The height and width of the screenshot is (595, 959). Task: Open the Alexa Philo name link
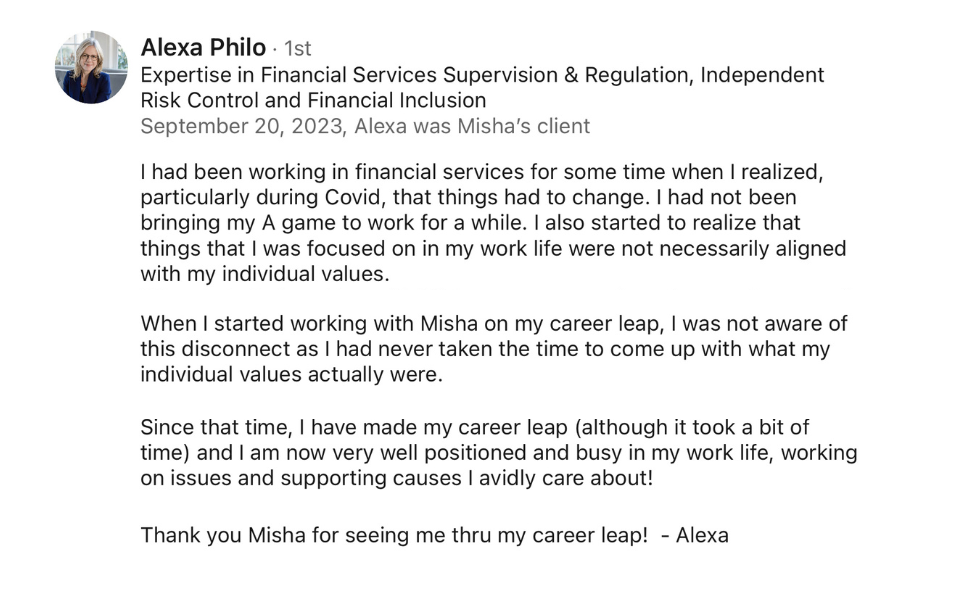(203, 47)
